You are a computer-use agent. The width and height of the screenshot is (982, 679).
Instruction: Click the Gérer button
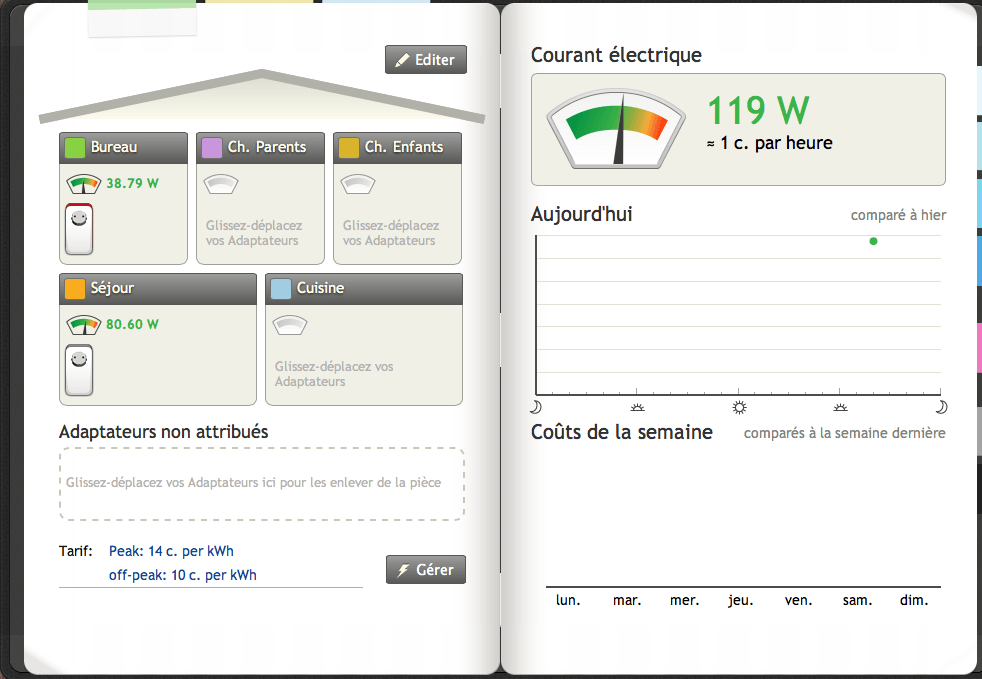[426, 569]
